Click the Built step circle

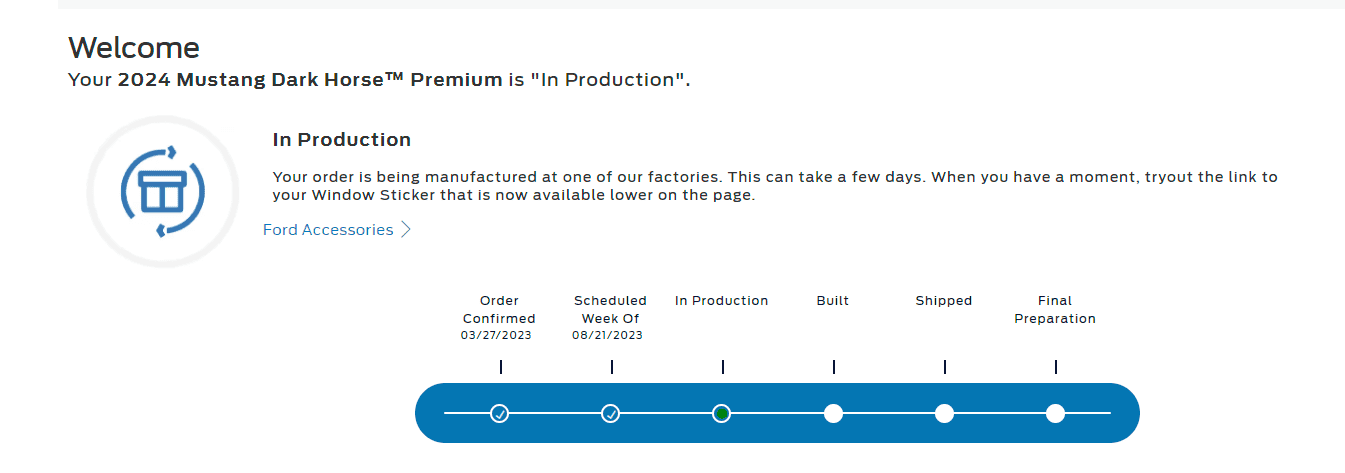tap(833, 413)
